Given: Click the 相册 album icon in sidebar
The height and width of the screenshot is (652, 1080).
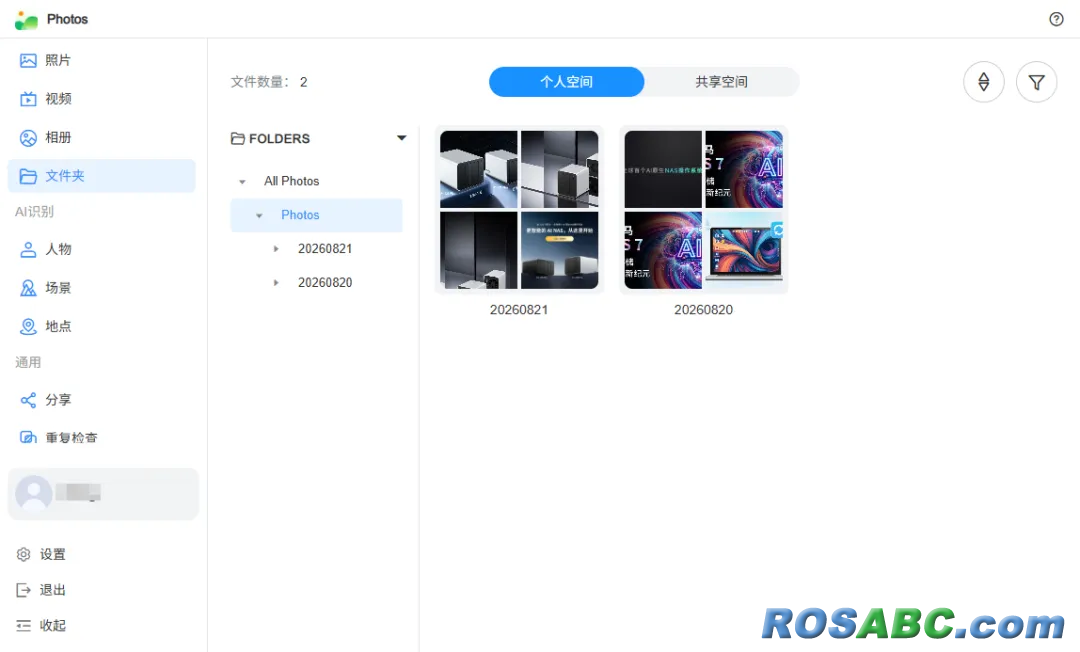Looking at the screenshot, I should 28,138.
